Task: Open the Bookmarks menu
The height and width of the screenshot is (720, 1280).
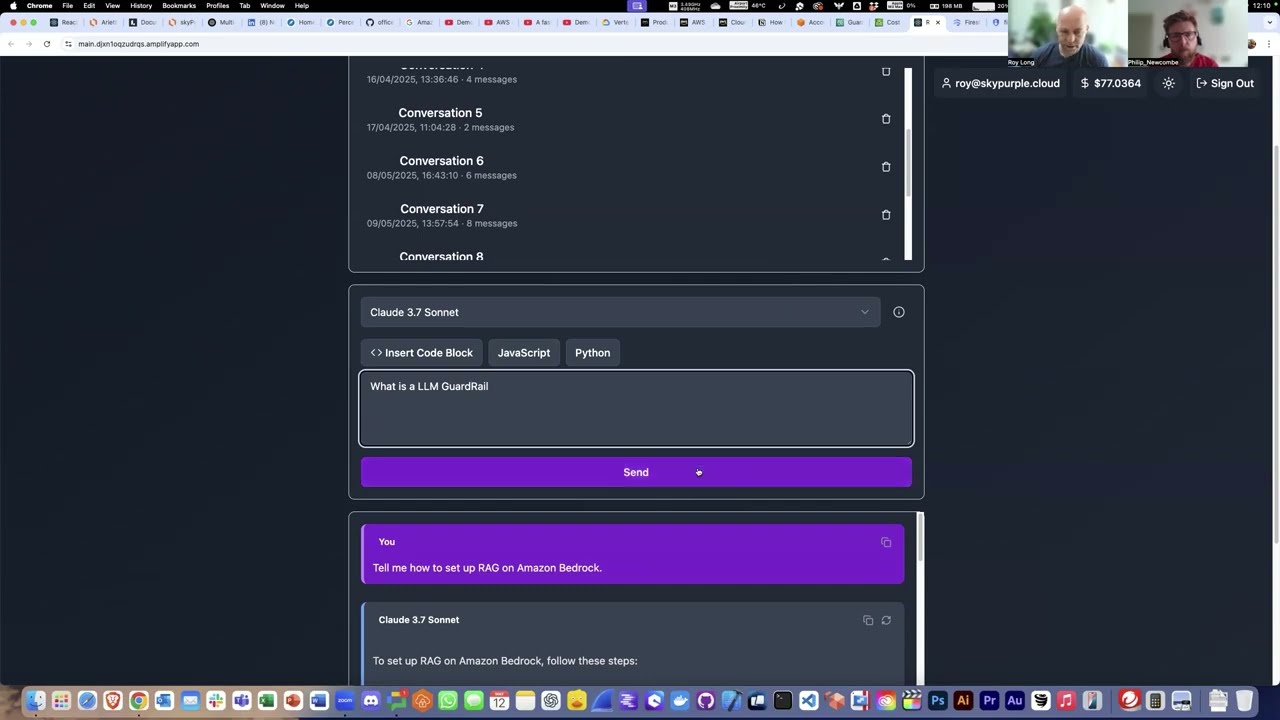Action: pyautogui.click(x=179, y=6)
